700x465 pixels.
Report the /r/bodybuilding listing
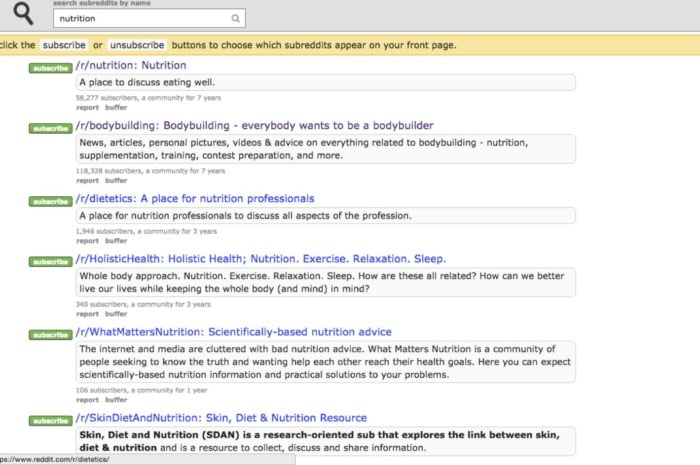point(87,181)
